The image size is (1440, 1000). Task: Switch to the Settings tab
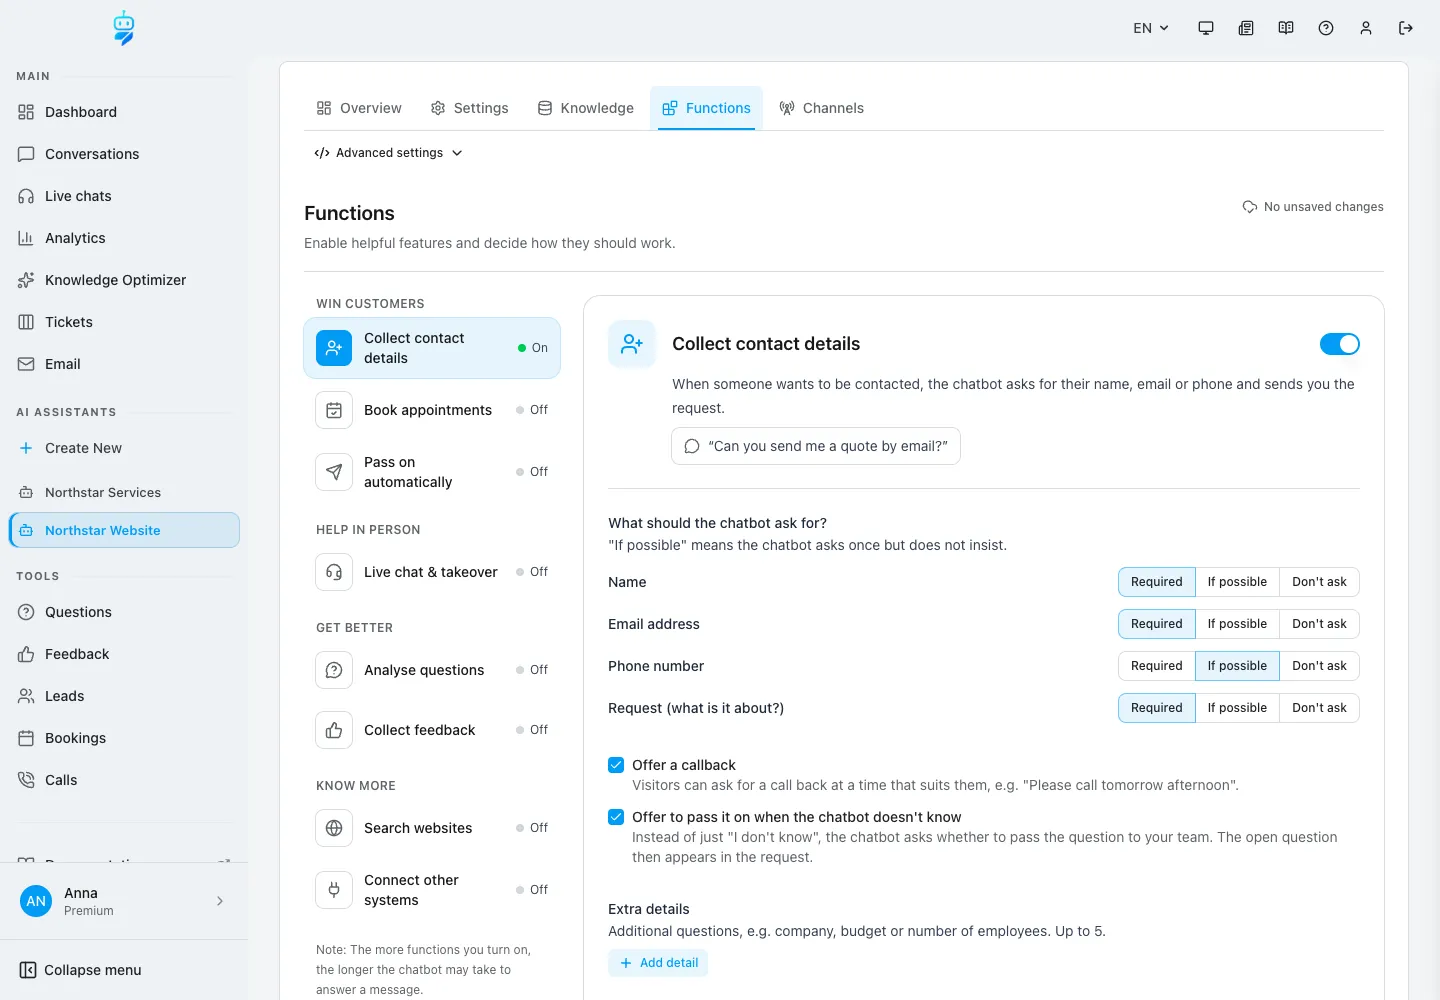point(469,108)
